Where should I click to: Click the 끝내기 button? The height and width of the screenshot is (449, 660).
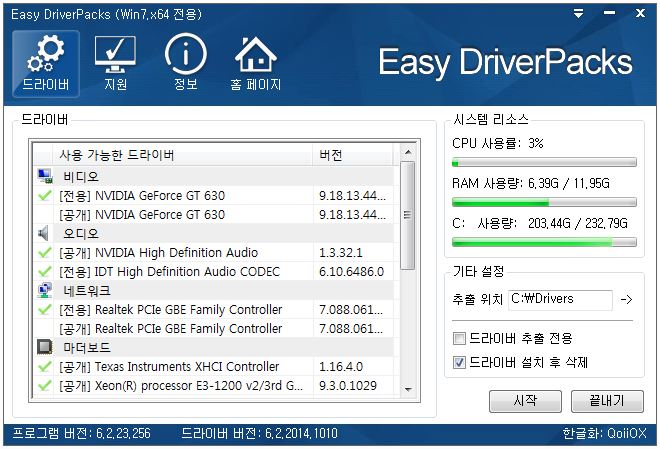(x=607, y=401)
